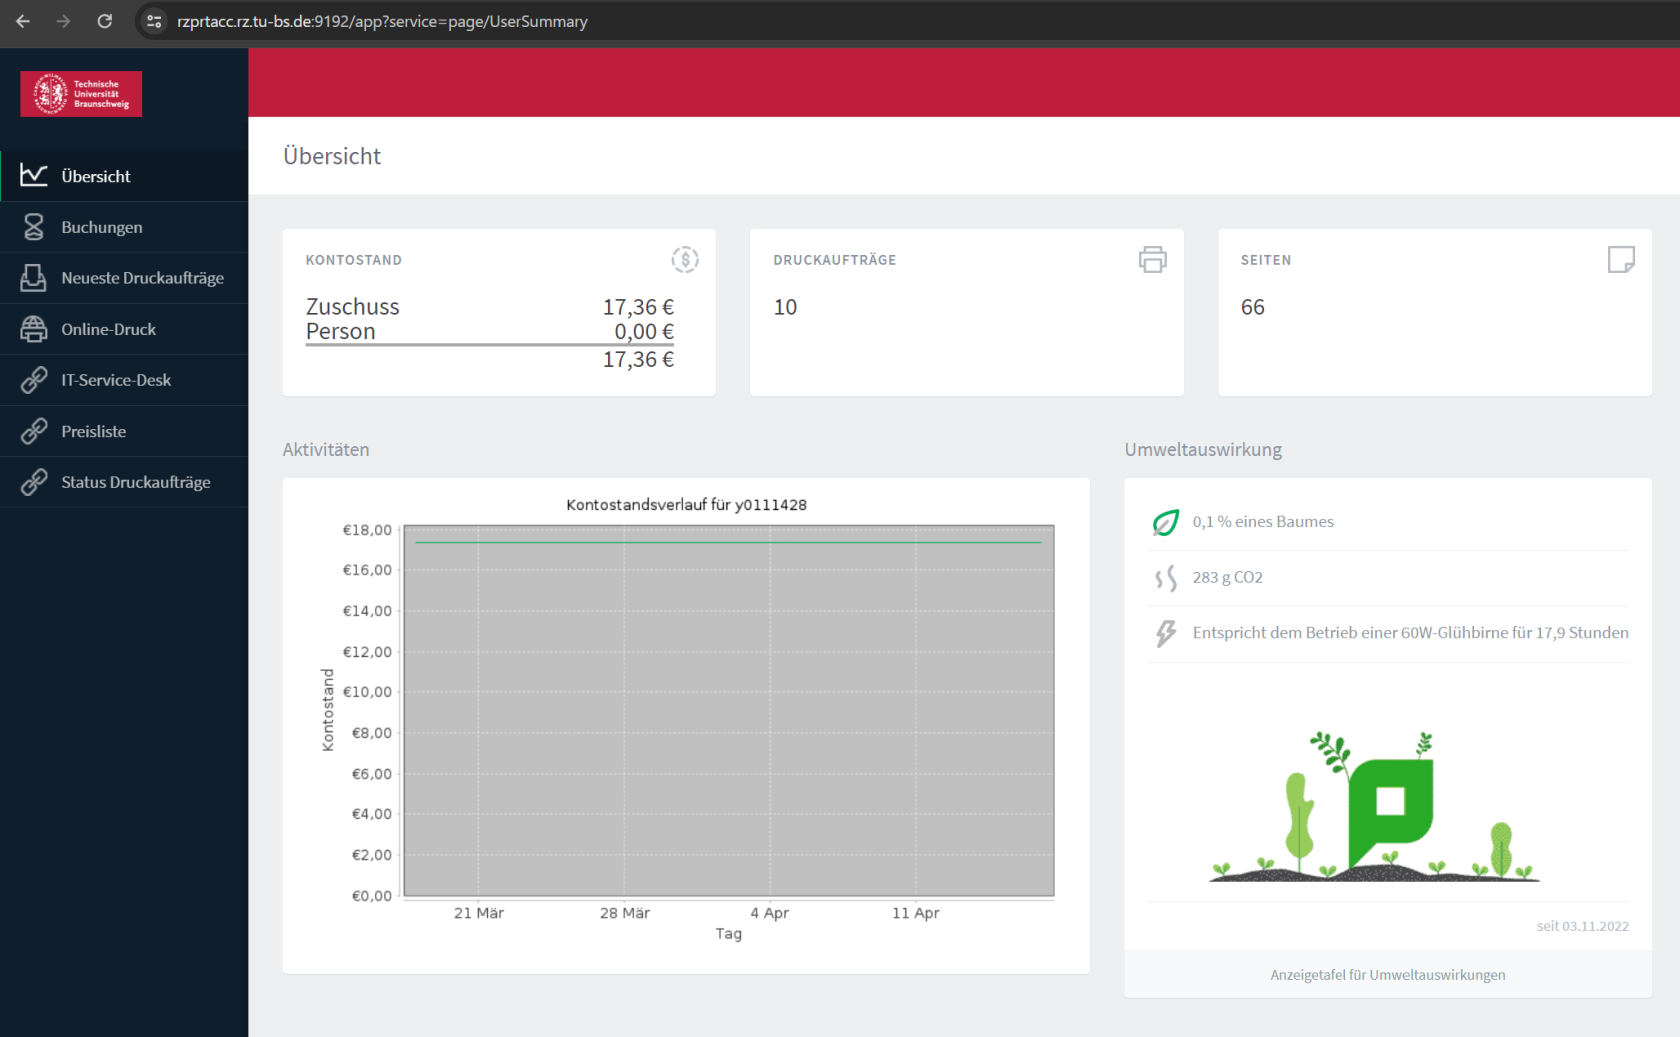
Task: Click the Neueste Druckaufträge tray icon
Action: coord(34,278)
